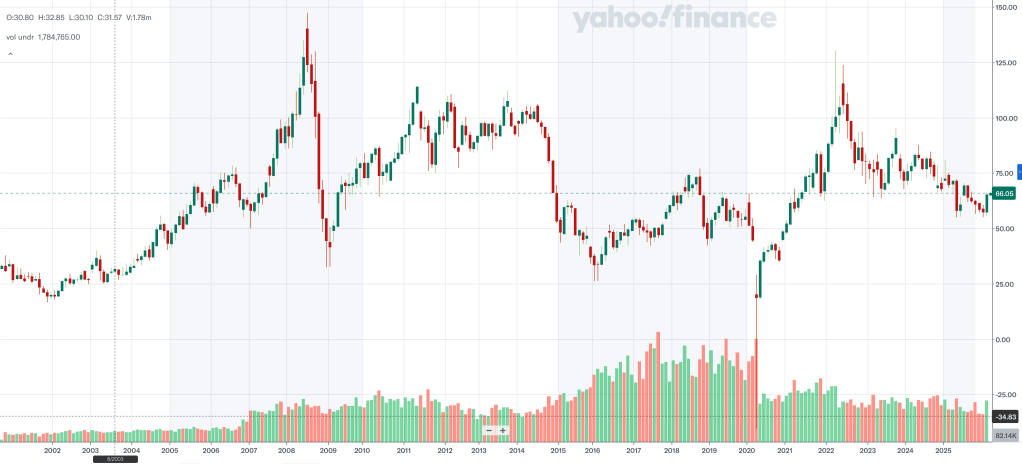The width and height of the screenshot is (1022, 464).
Task: Click the green 66.05 current price tag
Action: (1004, 193)
